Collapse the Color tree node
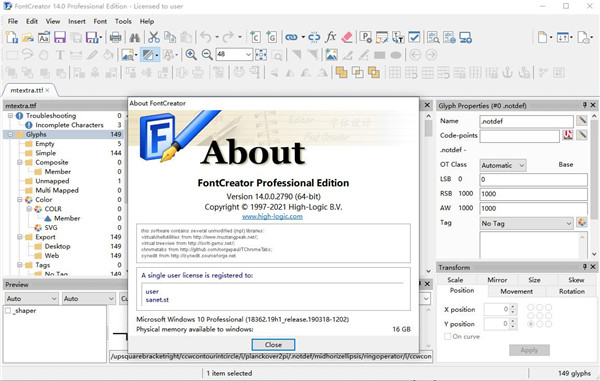Screen dimensions: 600x381 click(x=20, y=200)
